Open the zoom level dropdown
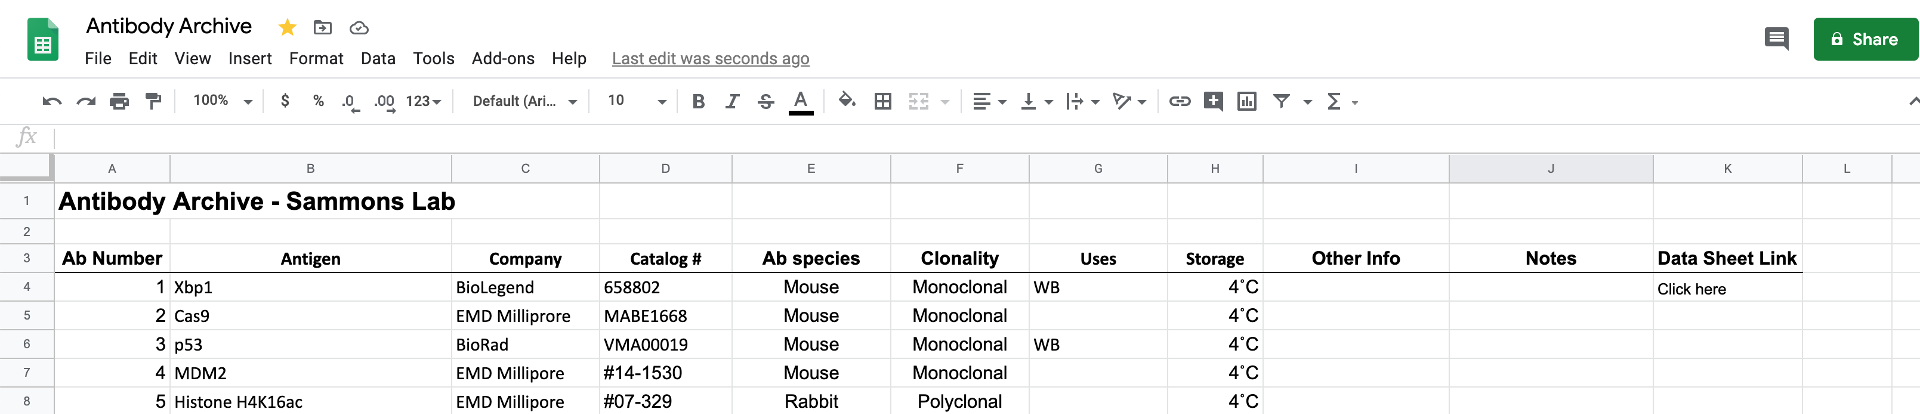Screen dimensions: 1920x414 click(x=223, y=101)
